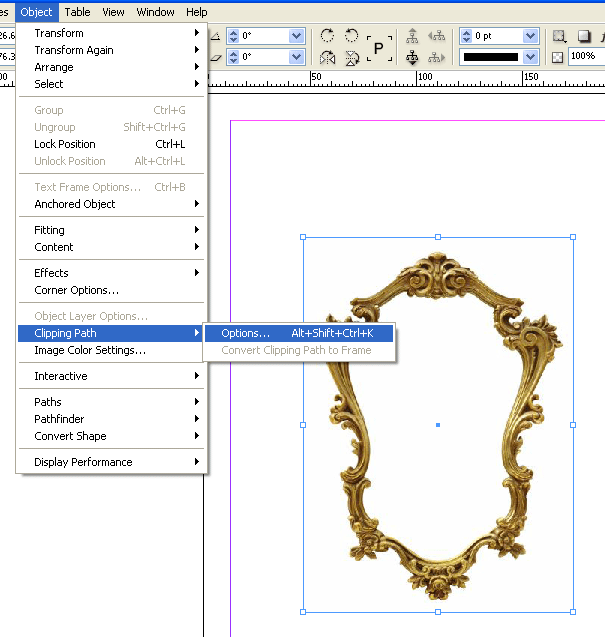Image resolution: width=605 pixels, height=637 pixels.
Task: Expand the Display Performance submenu
Action: [x=111, y=462]
